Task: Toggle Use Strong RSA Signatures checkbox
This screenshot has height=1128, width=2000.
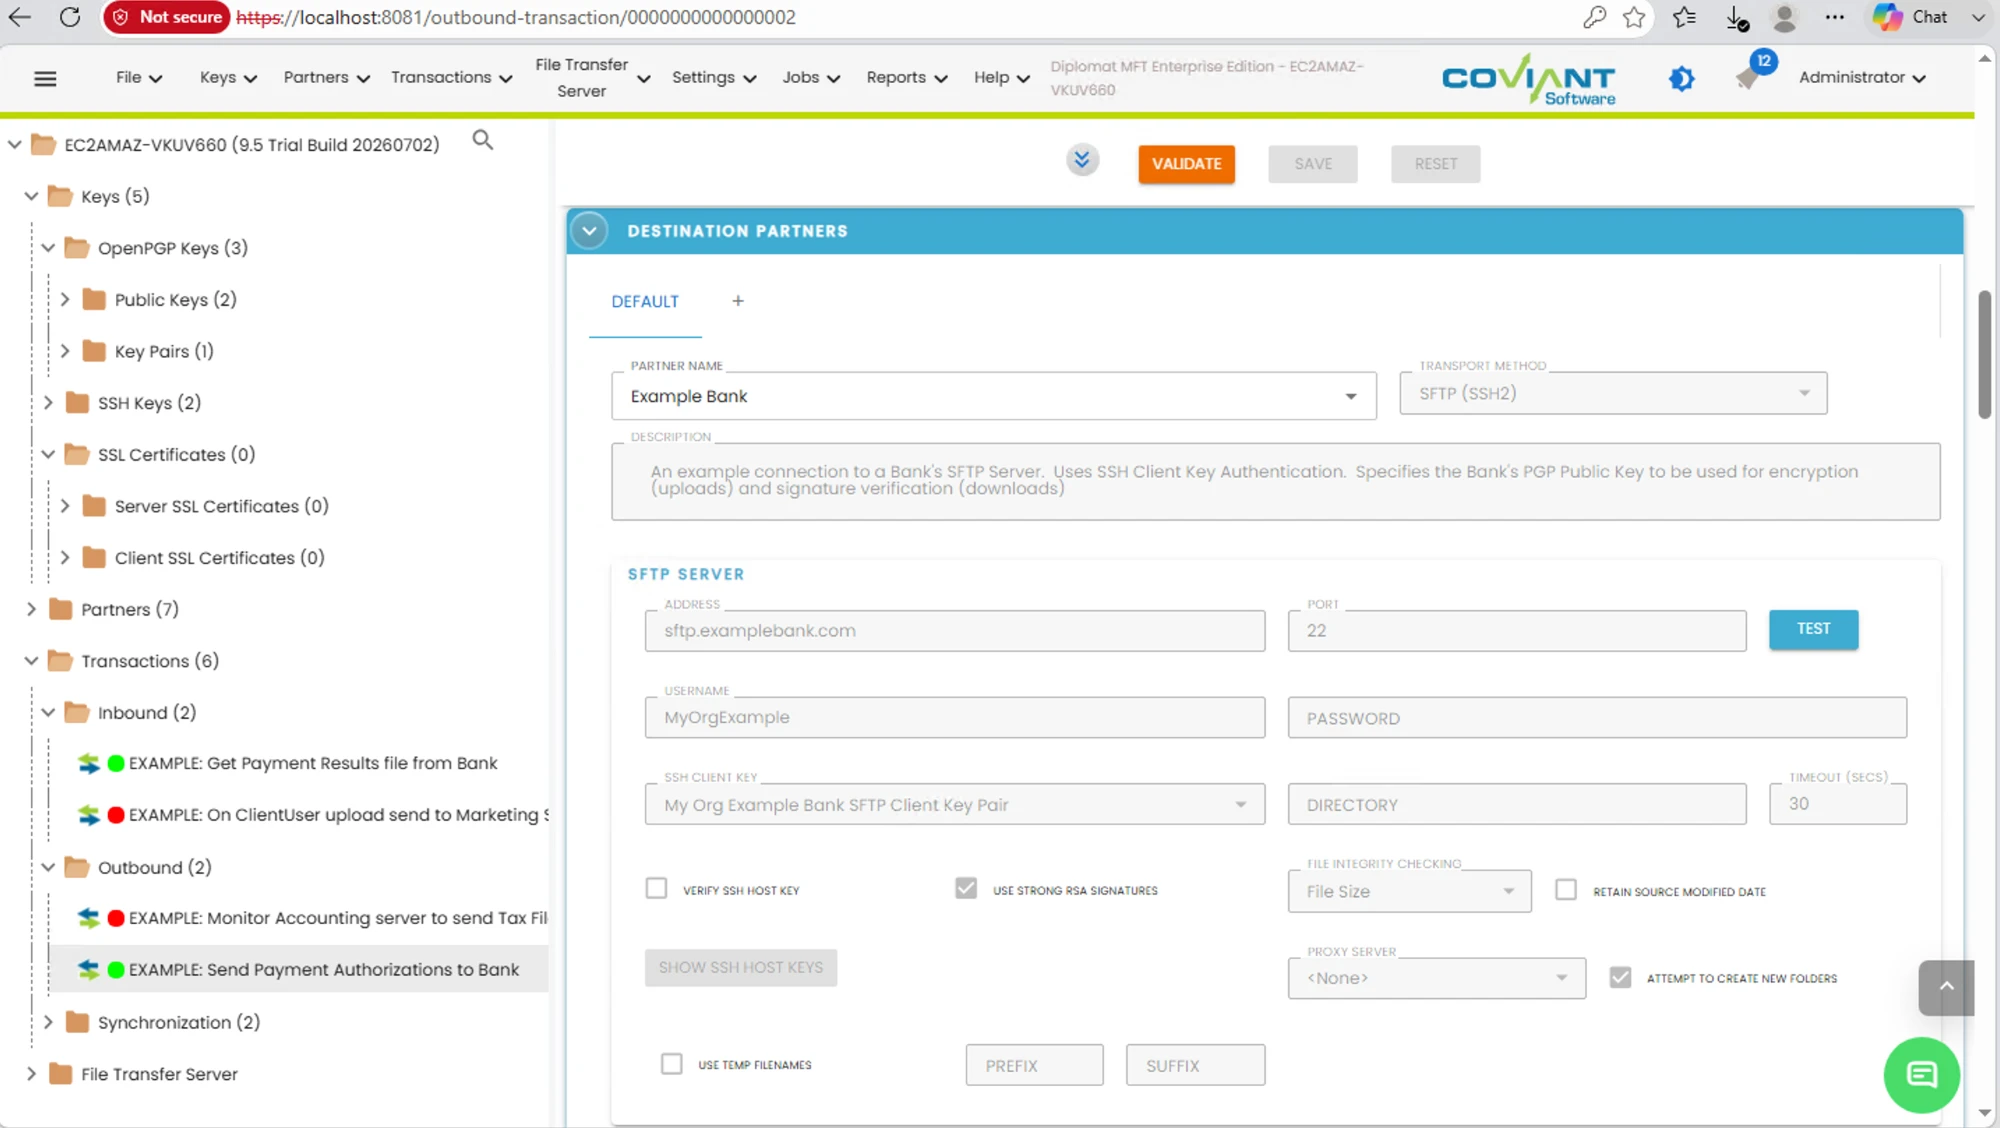Action: click(x=966, y=888)
